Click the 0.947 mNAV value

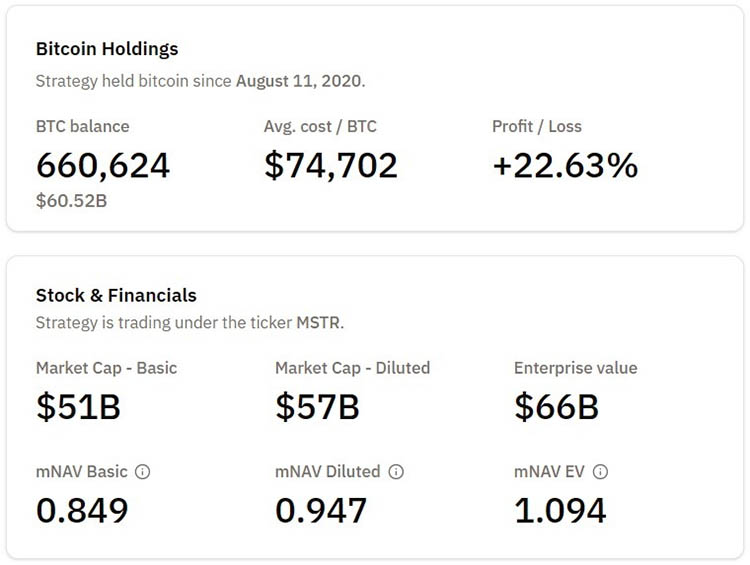(x=321, y=510)
